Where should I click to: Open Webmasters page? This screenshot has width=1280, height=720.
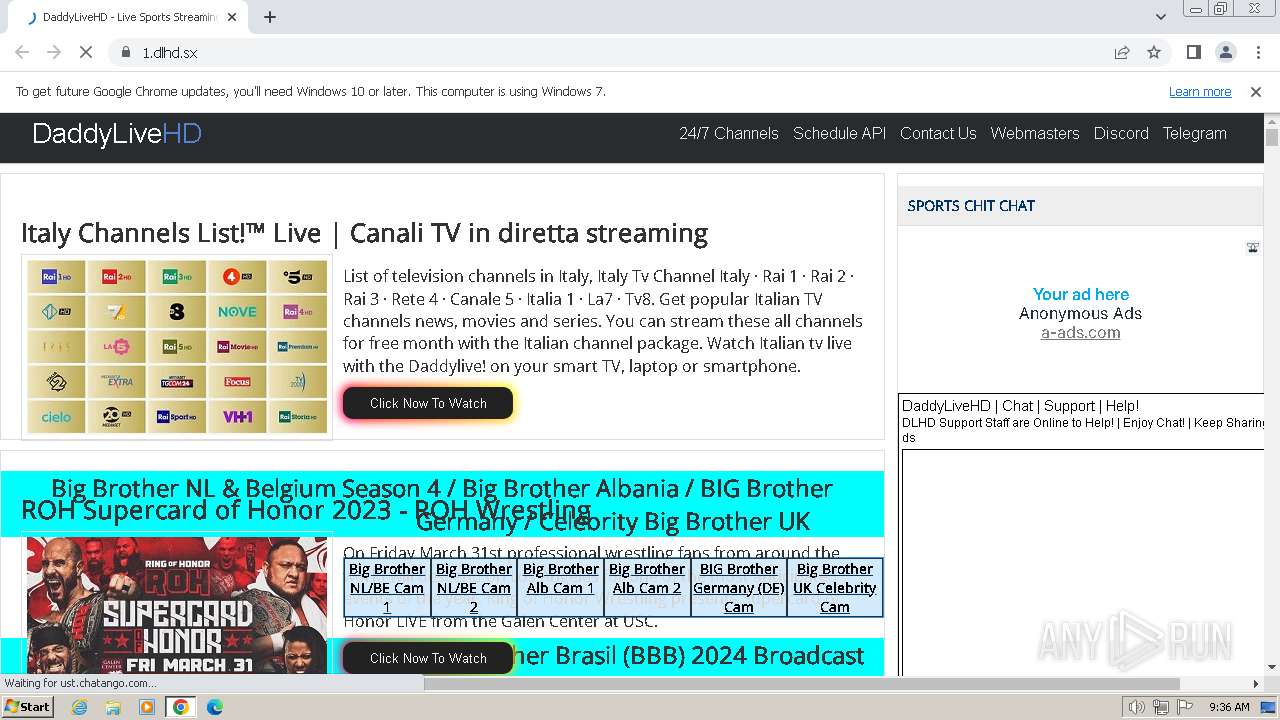(x=1035, y=133)
